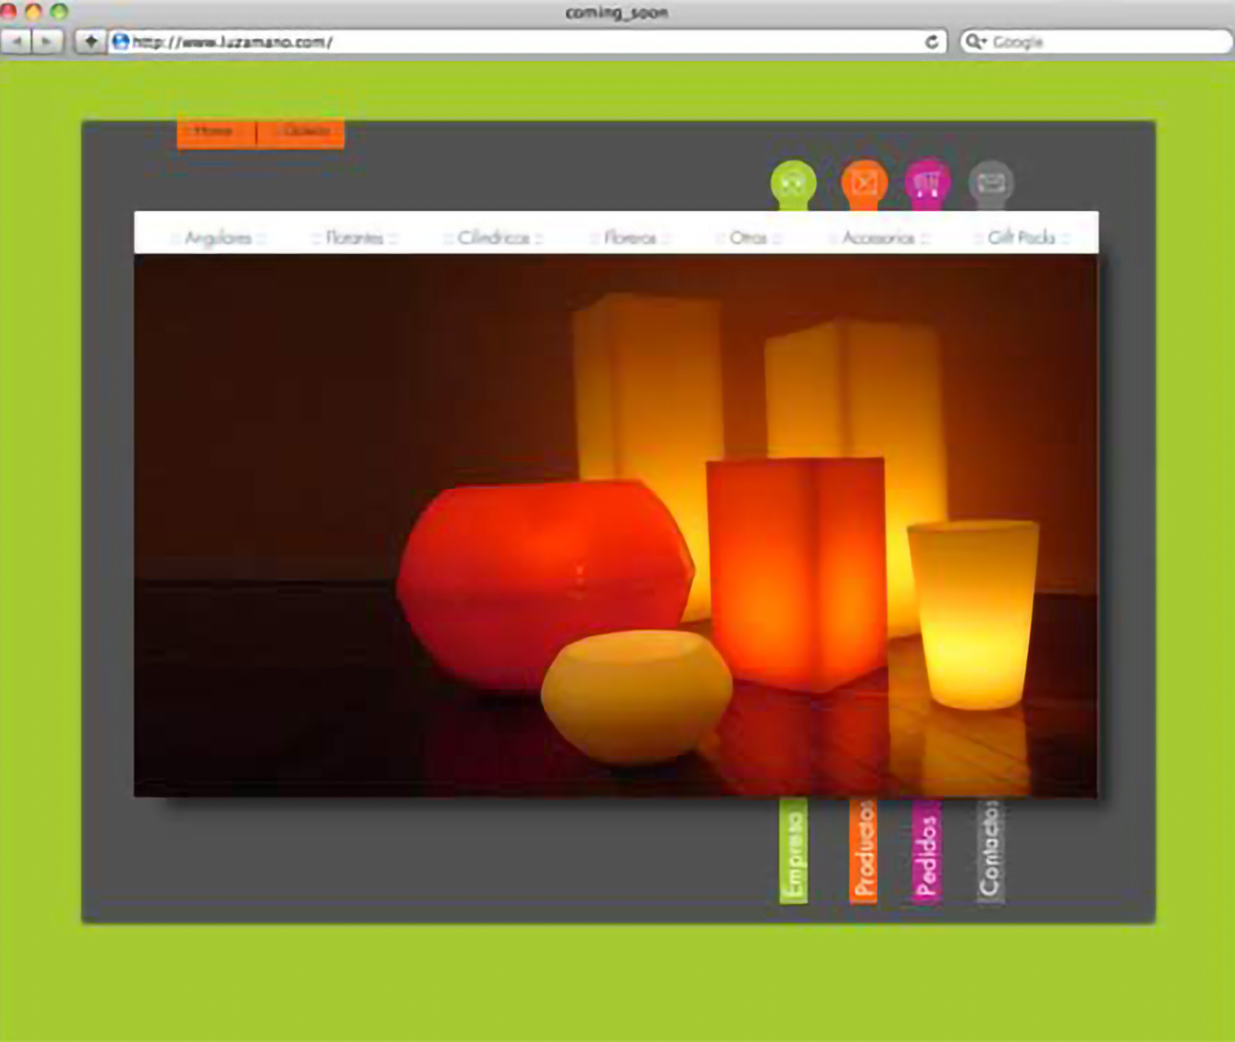Choose Cilíndricas from the product menu
This screenshot has height=1042, width=1235.
(x=493, y=238)
